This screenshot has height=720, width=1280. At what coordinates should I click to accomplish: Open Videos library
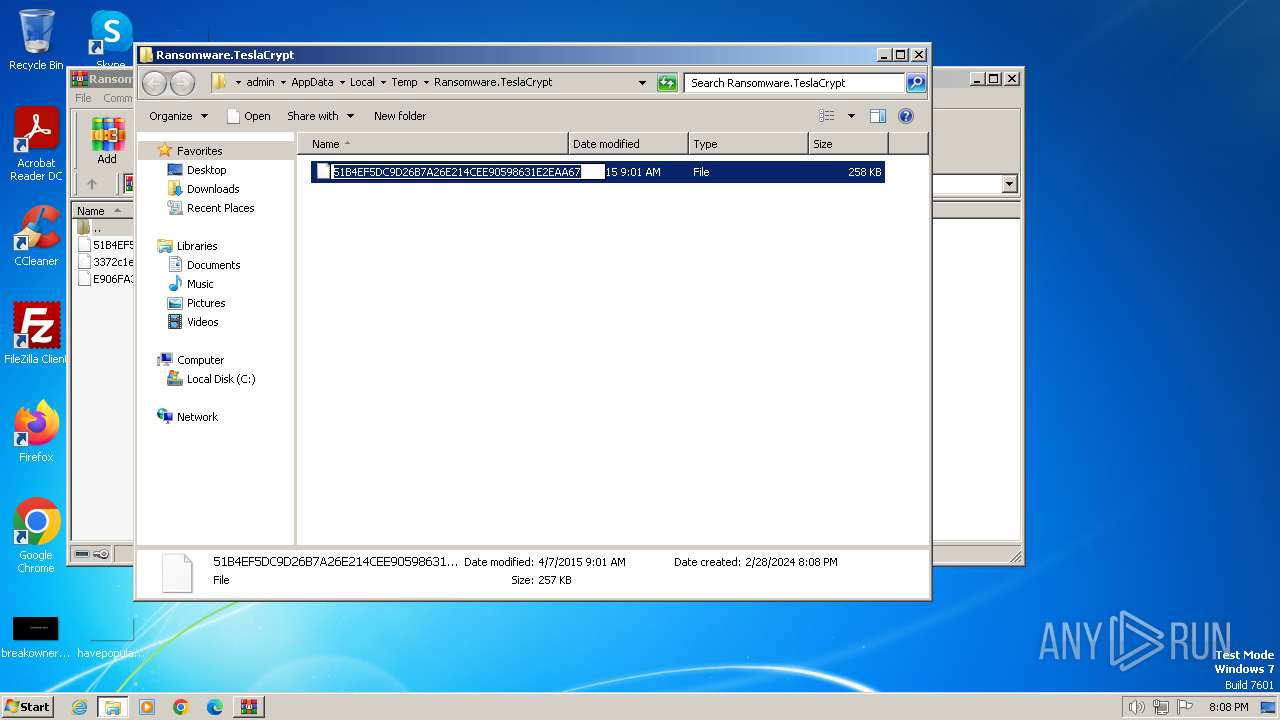point(202,322)
